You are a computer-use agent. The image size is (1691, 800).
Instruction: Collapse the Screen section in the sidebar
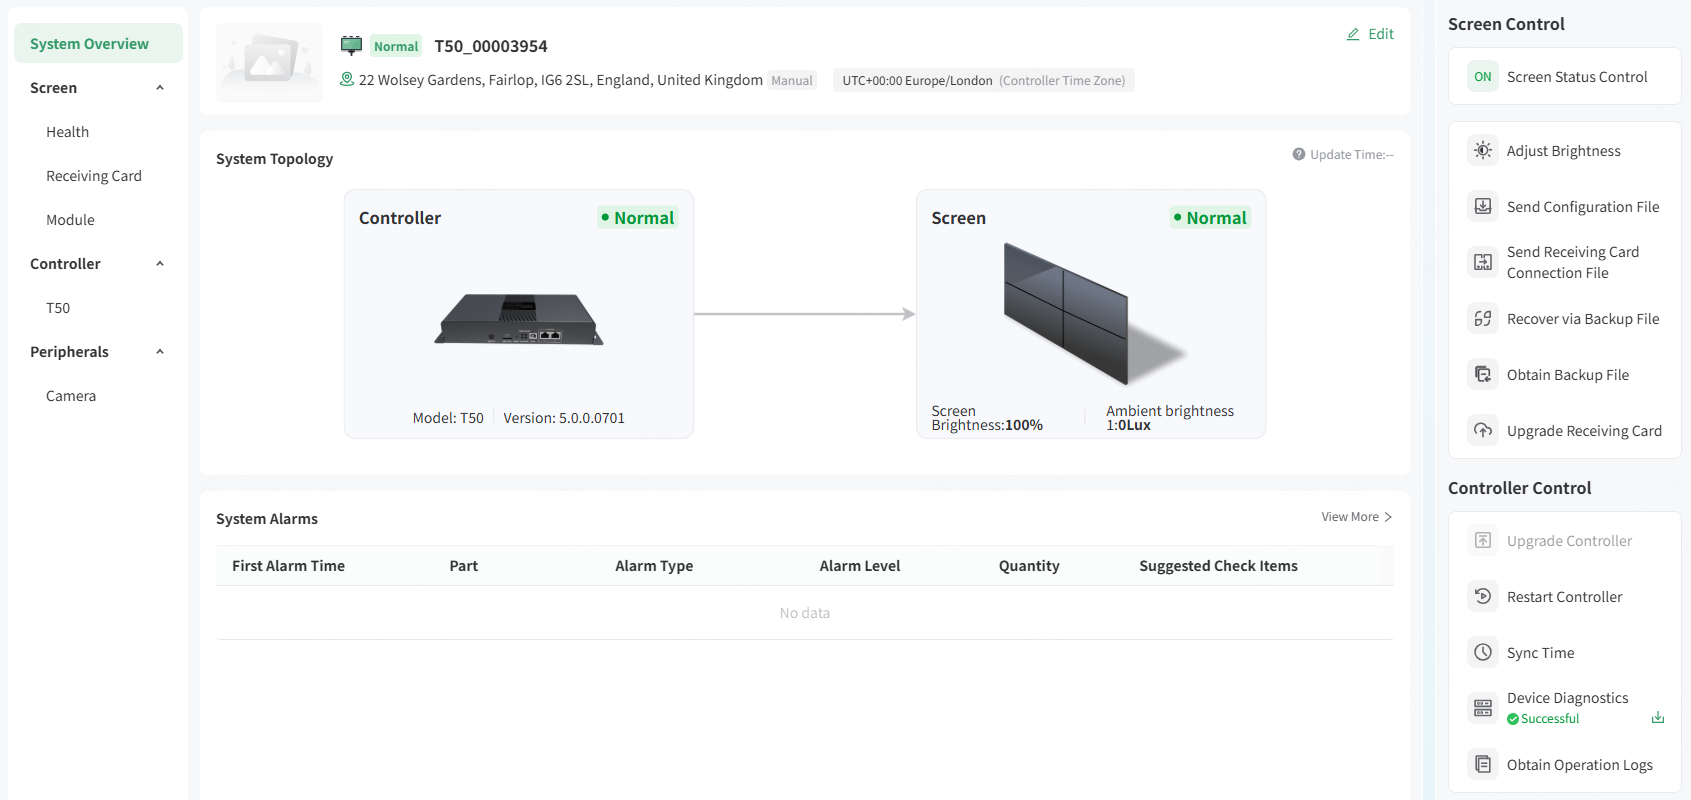point(160,88)
